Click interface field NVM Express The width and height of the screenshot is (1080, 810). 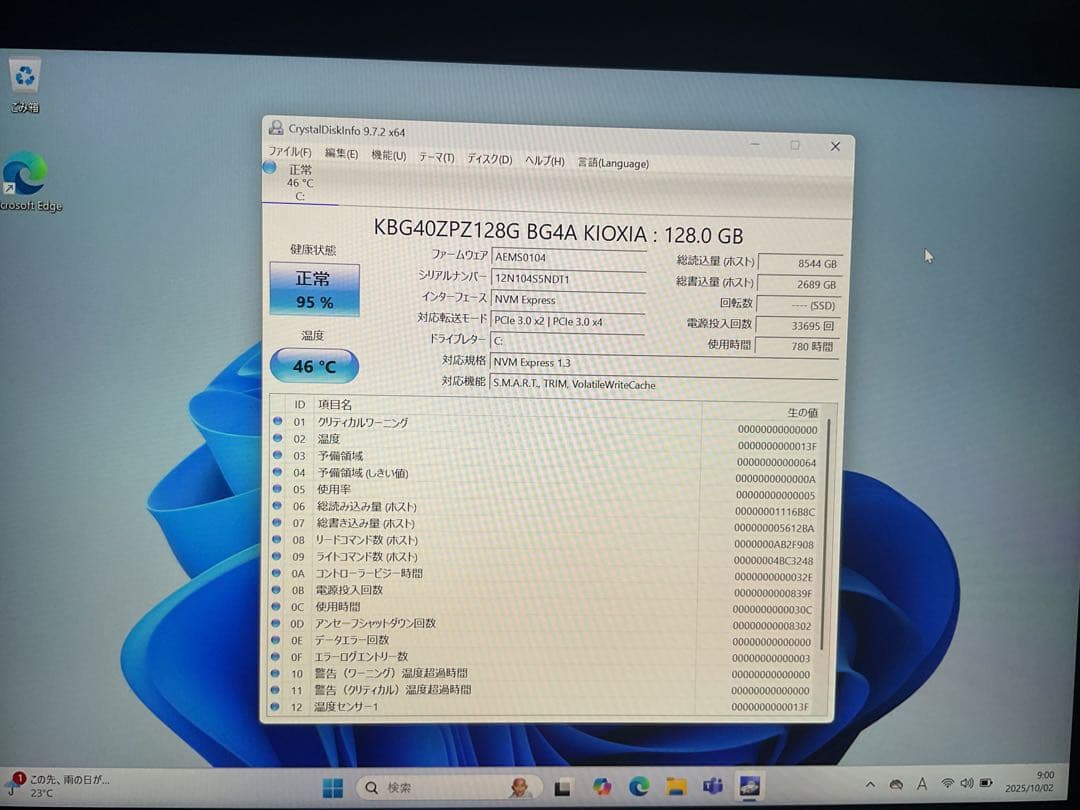(x=568, y=300)
